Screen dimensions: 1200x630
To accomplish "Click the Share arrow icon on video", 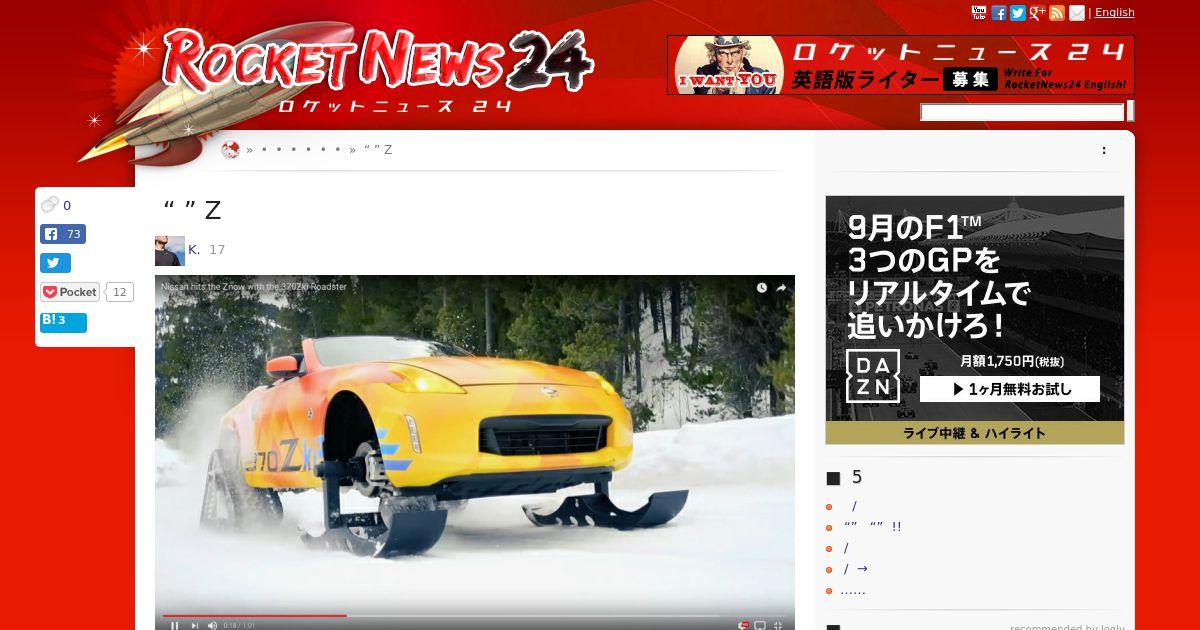I will [x=782, y=288].
